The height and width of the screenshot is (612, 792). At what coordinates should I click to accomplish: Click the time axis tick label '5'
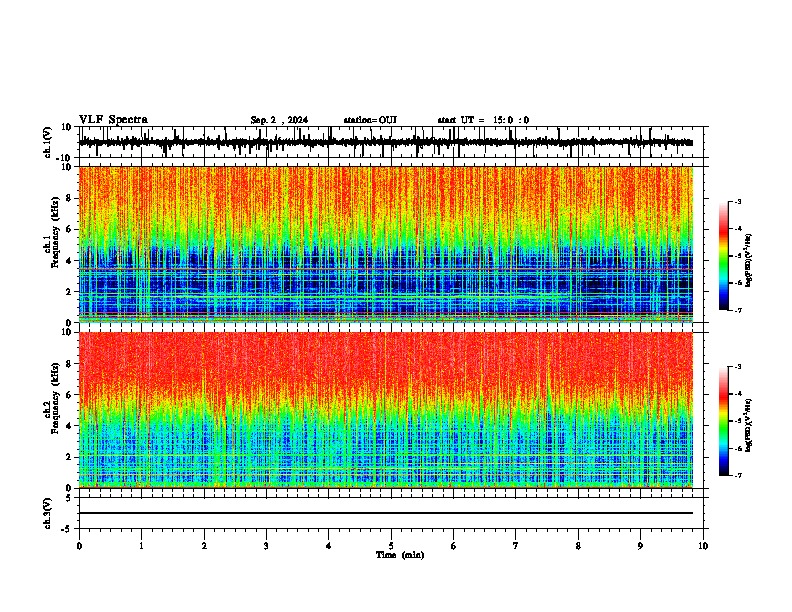coord(391,546)
